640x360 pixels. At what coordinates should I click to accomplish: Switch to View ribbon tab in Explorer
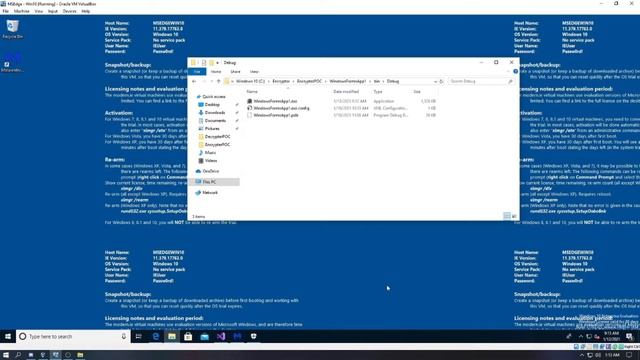point(254,71)
